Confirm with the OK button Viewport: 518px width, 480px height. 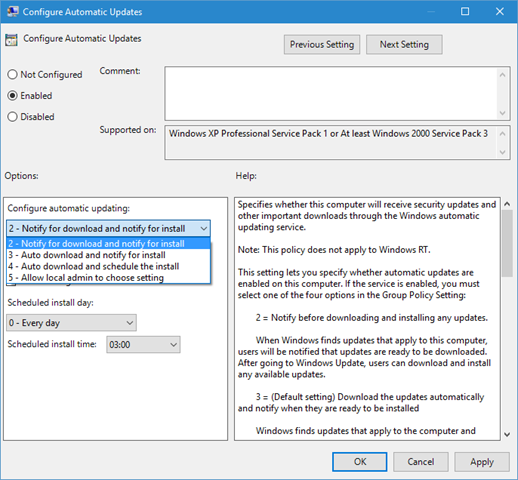pyautogui.click(x=360, y=462)
